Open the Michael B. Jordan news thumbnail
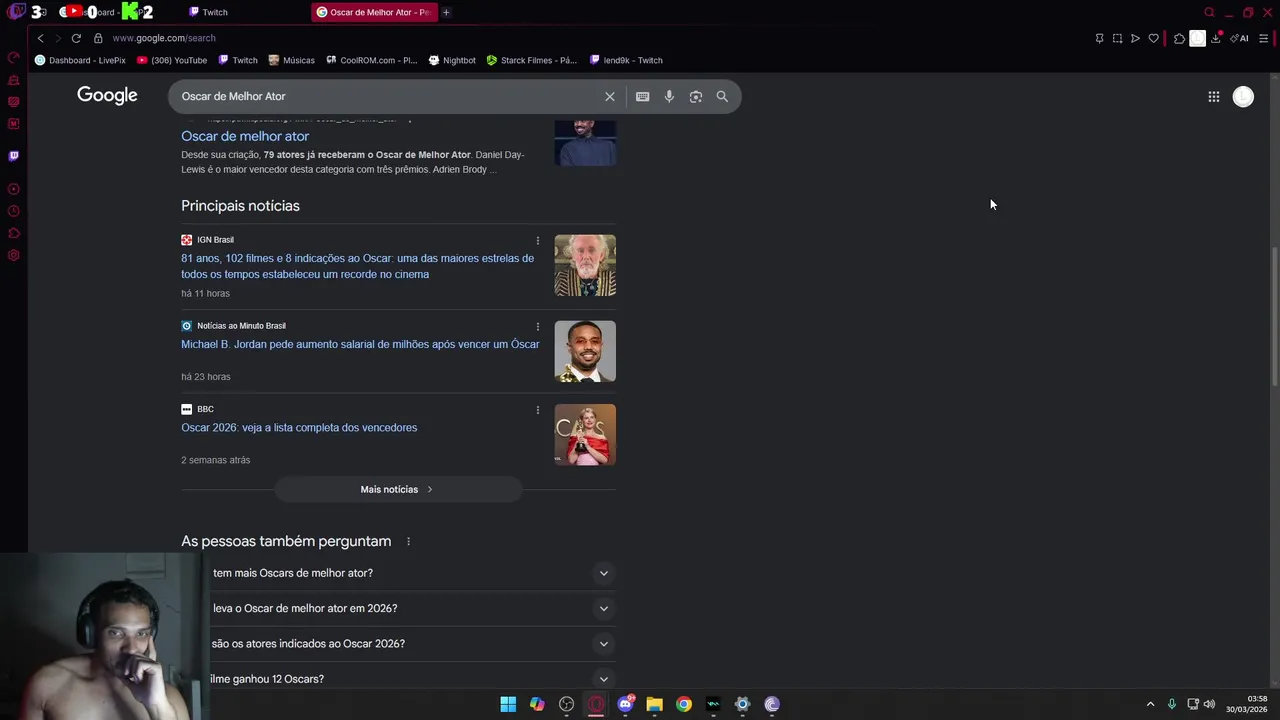The width and height of the screenshot is (1280, 720). pyautogui.click(x=585, y=351)
